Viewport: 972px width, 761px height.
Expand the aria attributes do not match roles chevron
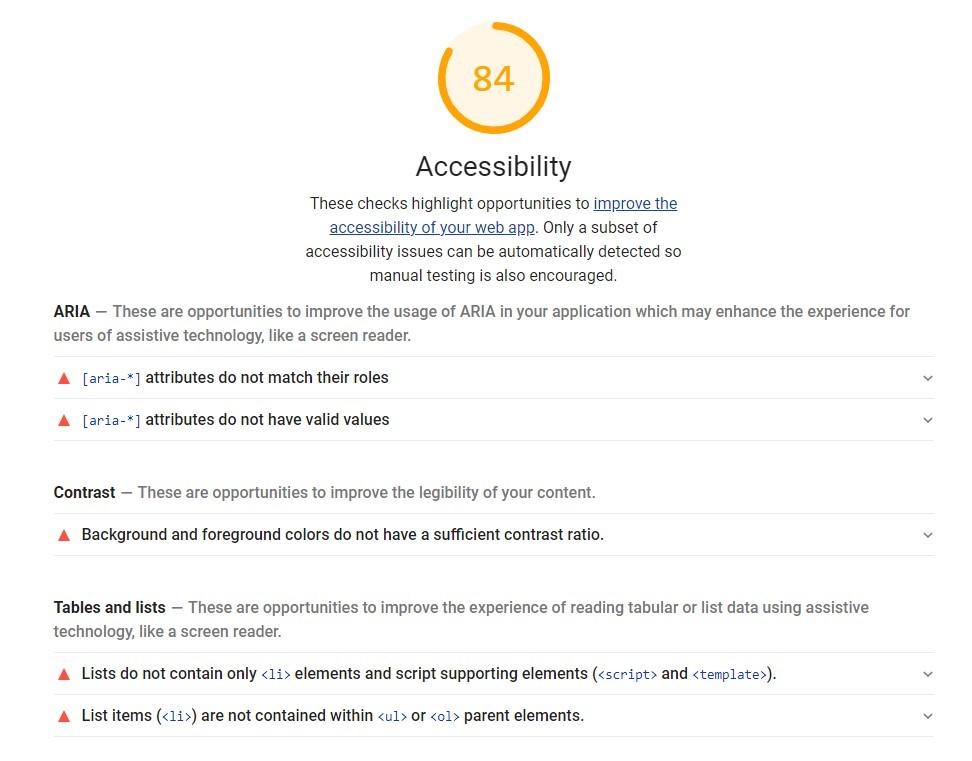click(927, 378)
